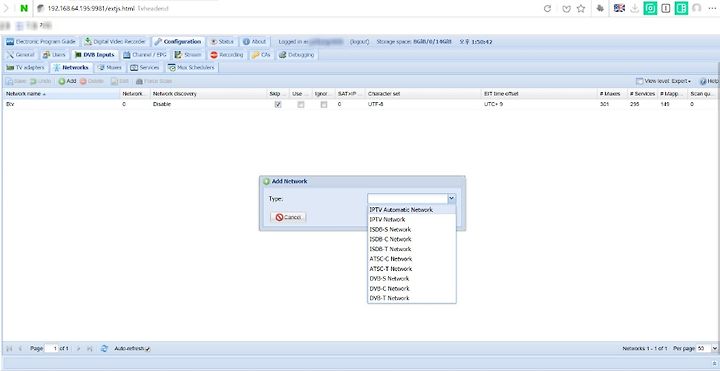Click the logout link
The image size is (720, 371).
coord(360,41)
